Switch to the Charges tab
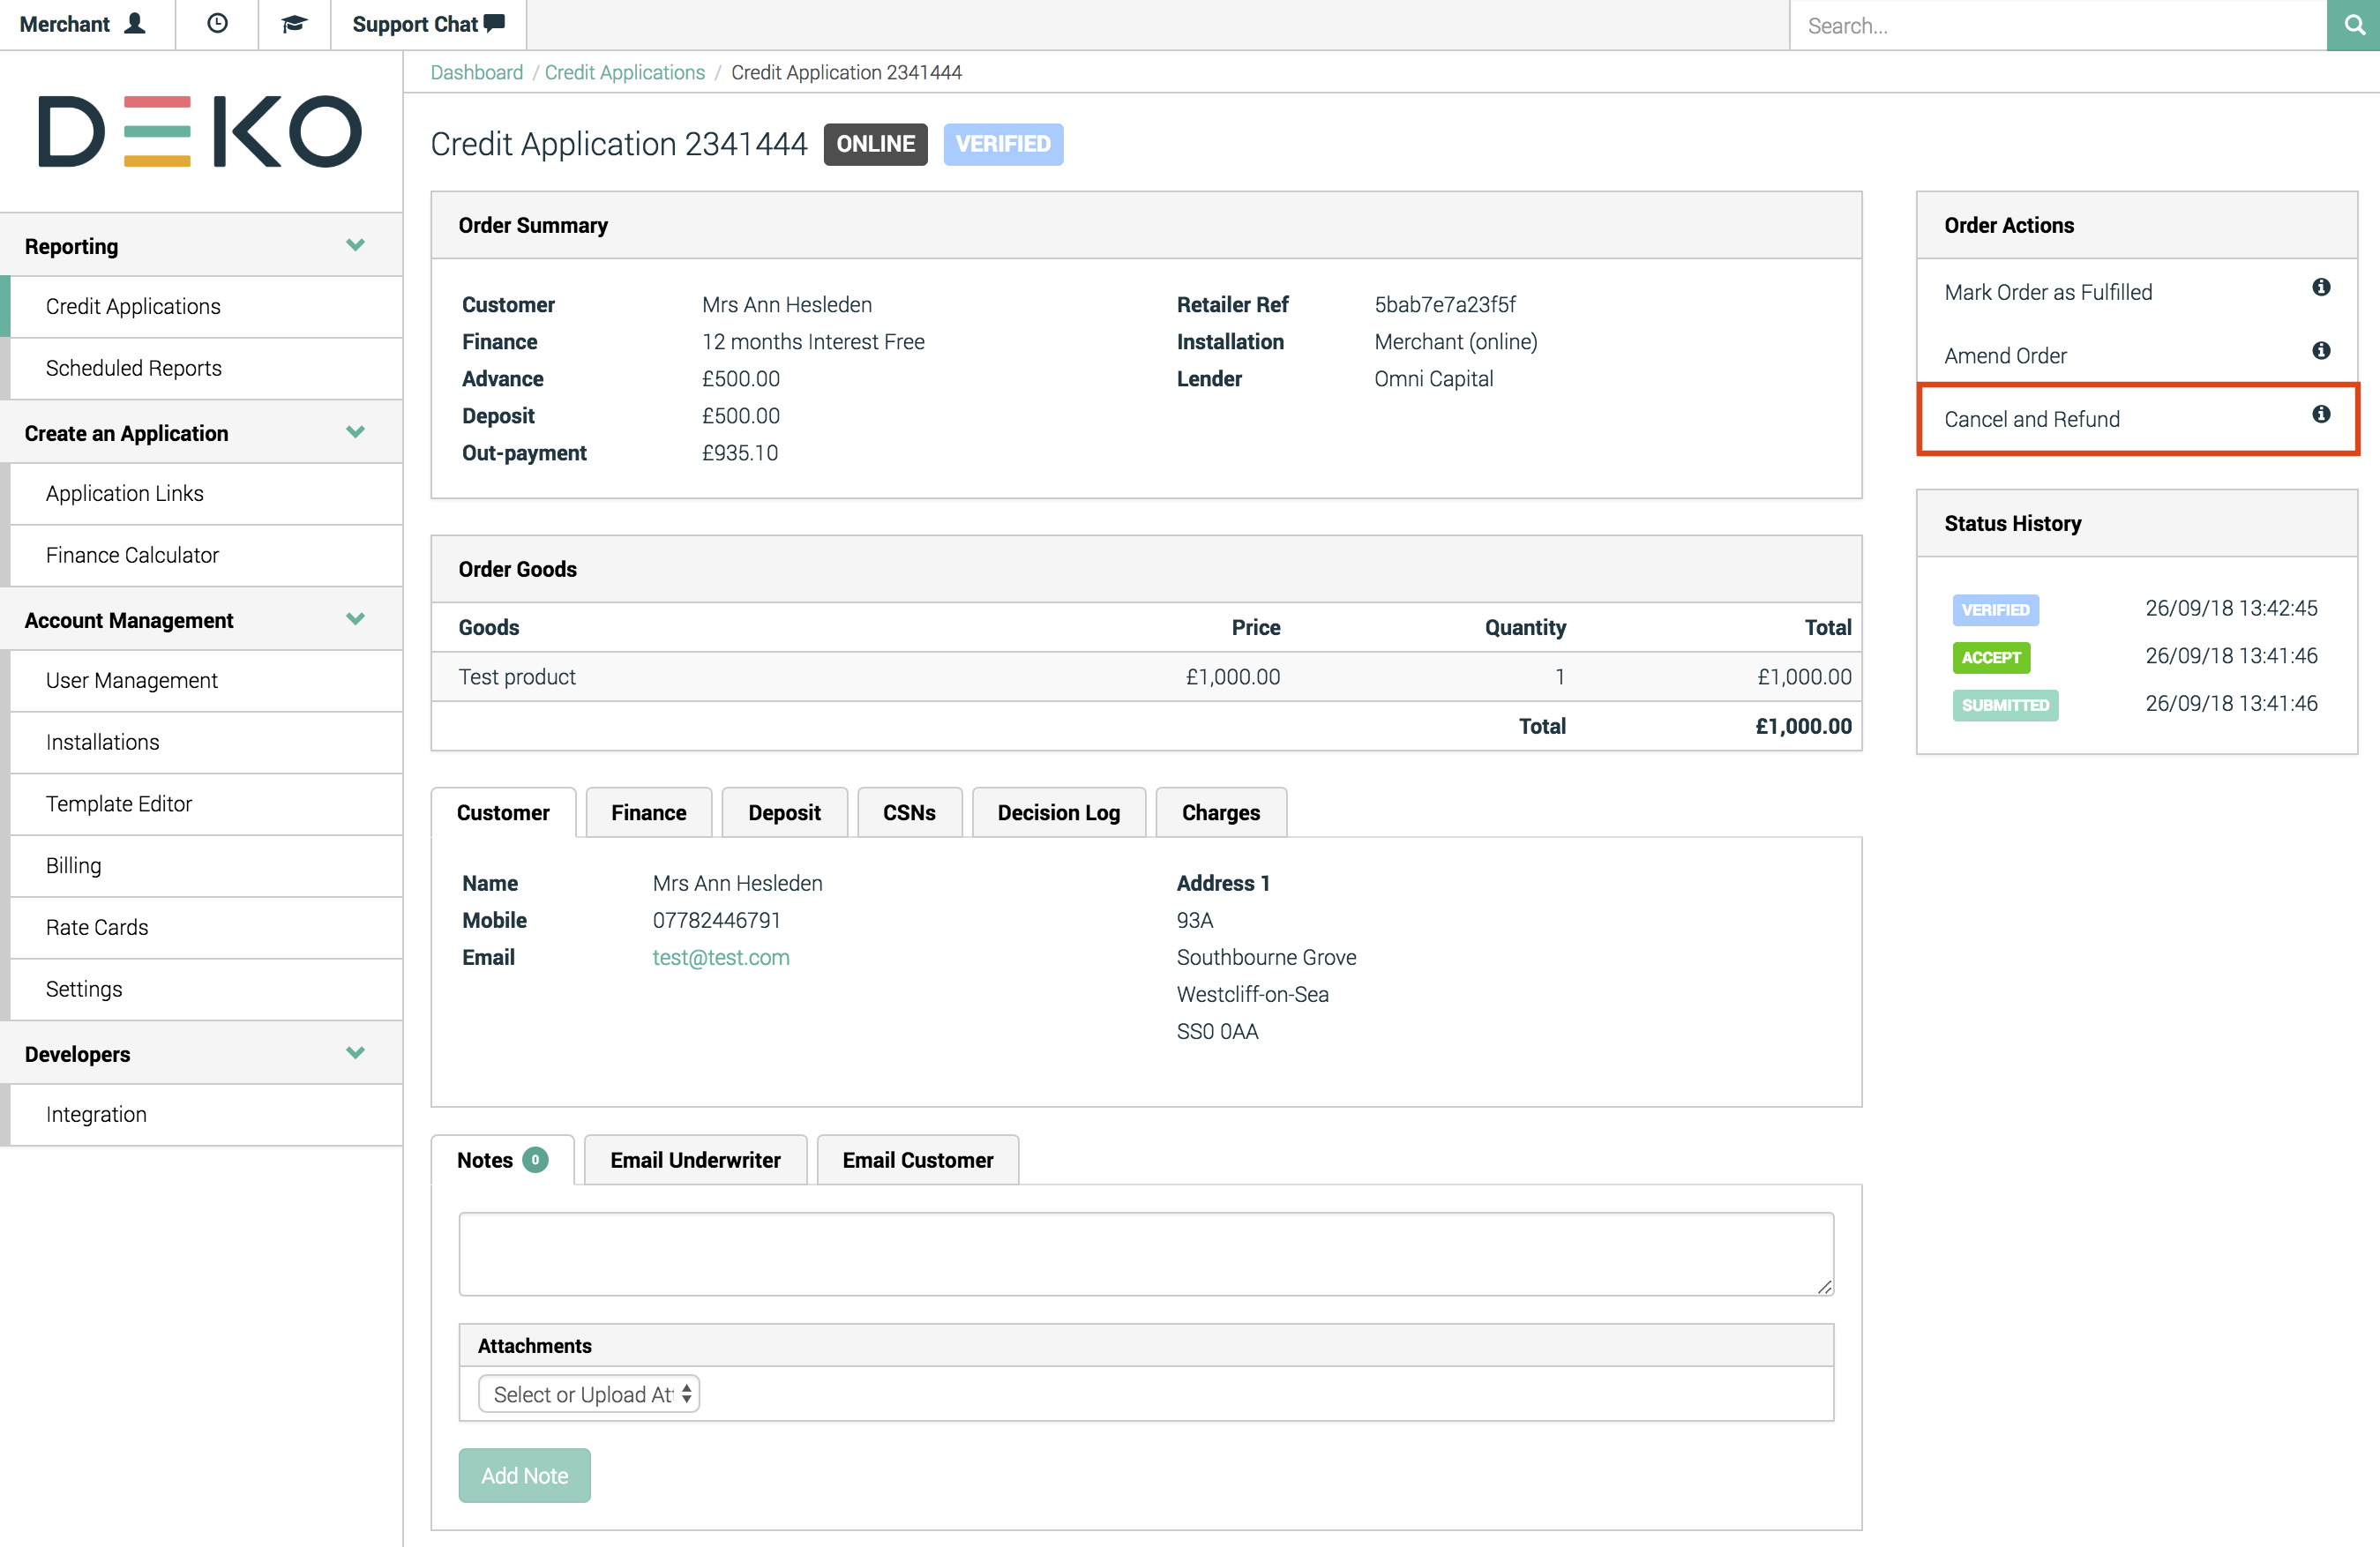Viewport: 2380px width, 1547px height. (x=1220, y=812)
